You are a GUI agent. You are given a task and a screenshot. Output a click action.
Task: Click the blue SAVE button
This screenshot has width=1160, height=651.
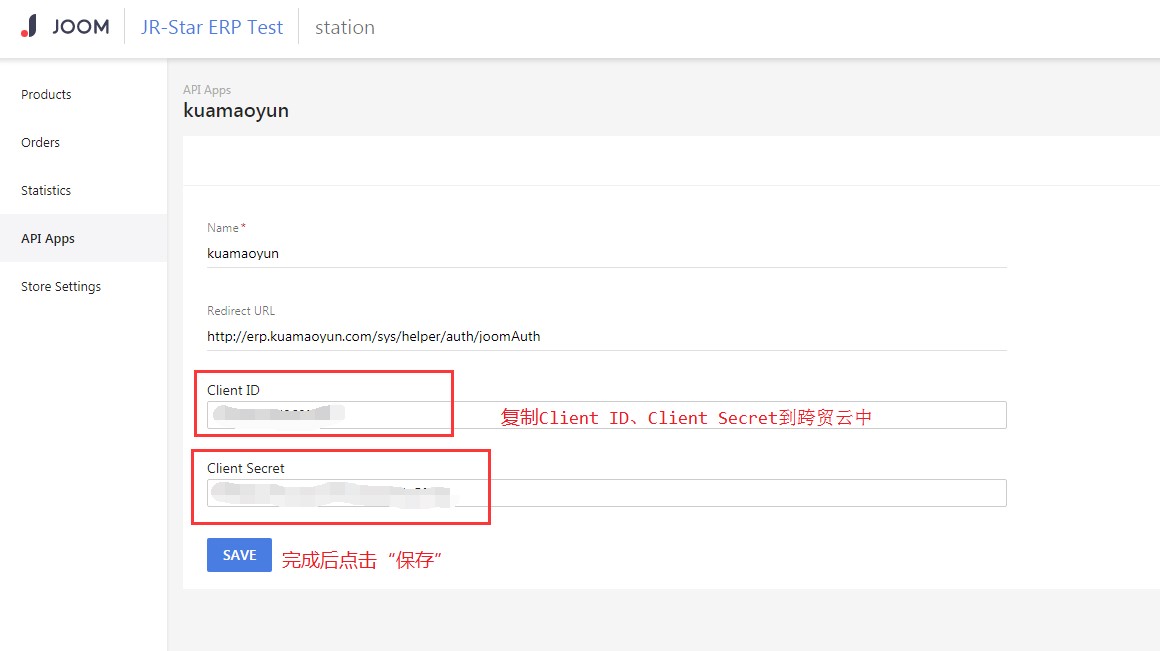pyautogui.click(x=240, y=555)
